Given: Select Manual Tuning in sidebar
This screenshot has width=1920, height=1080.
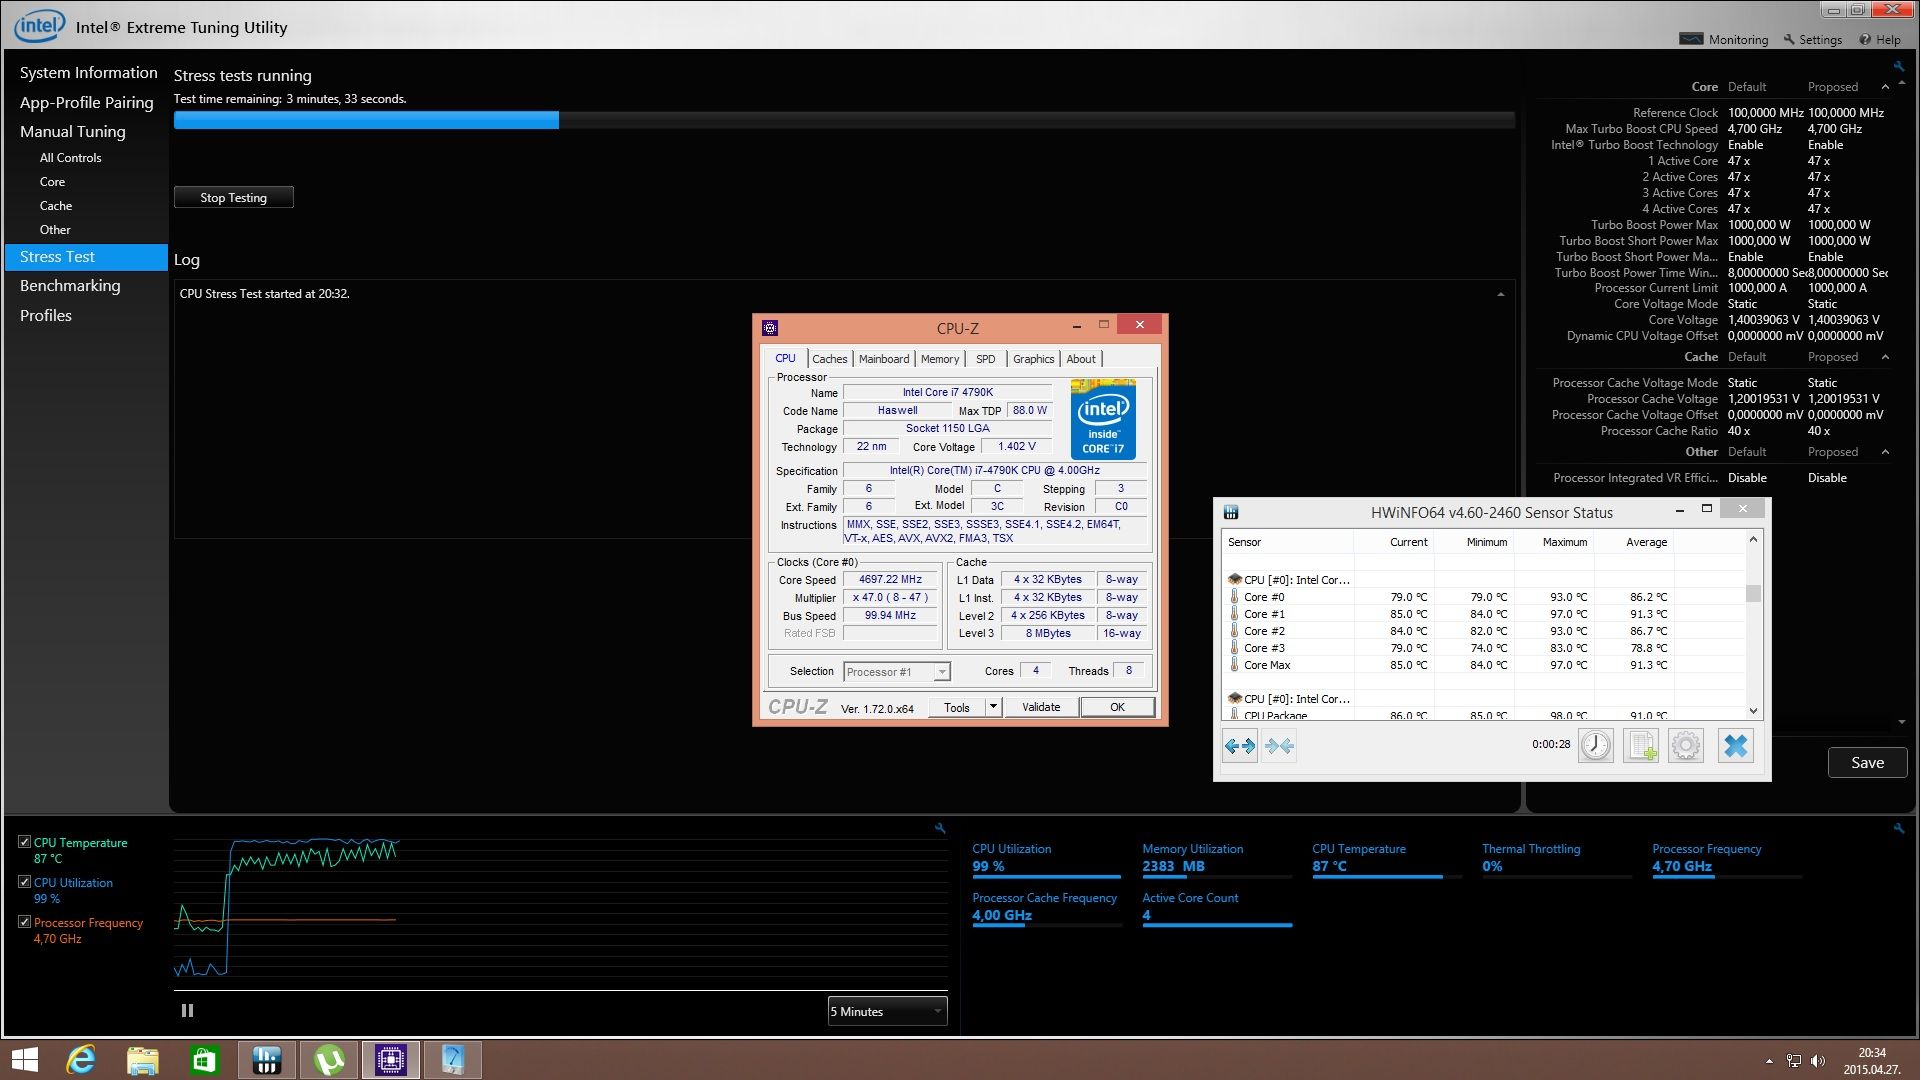Looking at the screenshot, I should click(x=72, y=131).
